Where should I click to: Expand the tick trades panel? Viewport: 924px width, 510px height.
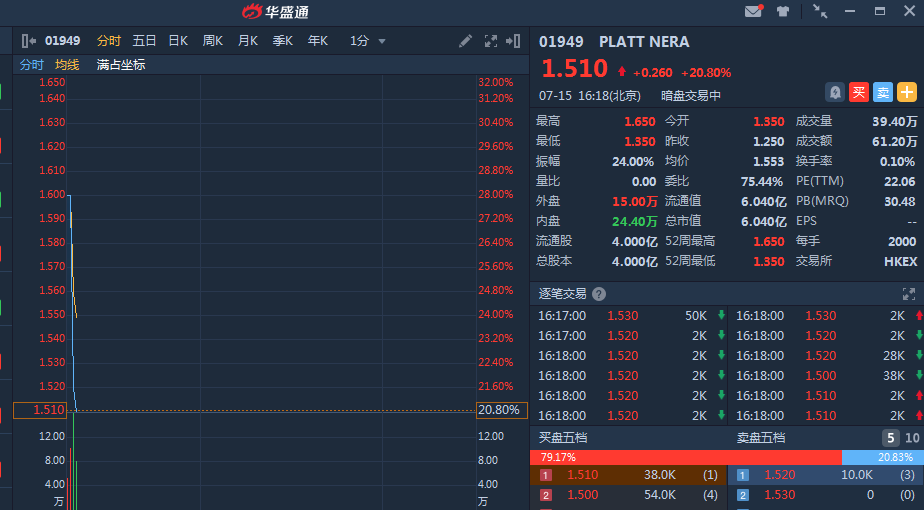pyautogui.click(x=908, y=294)
